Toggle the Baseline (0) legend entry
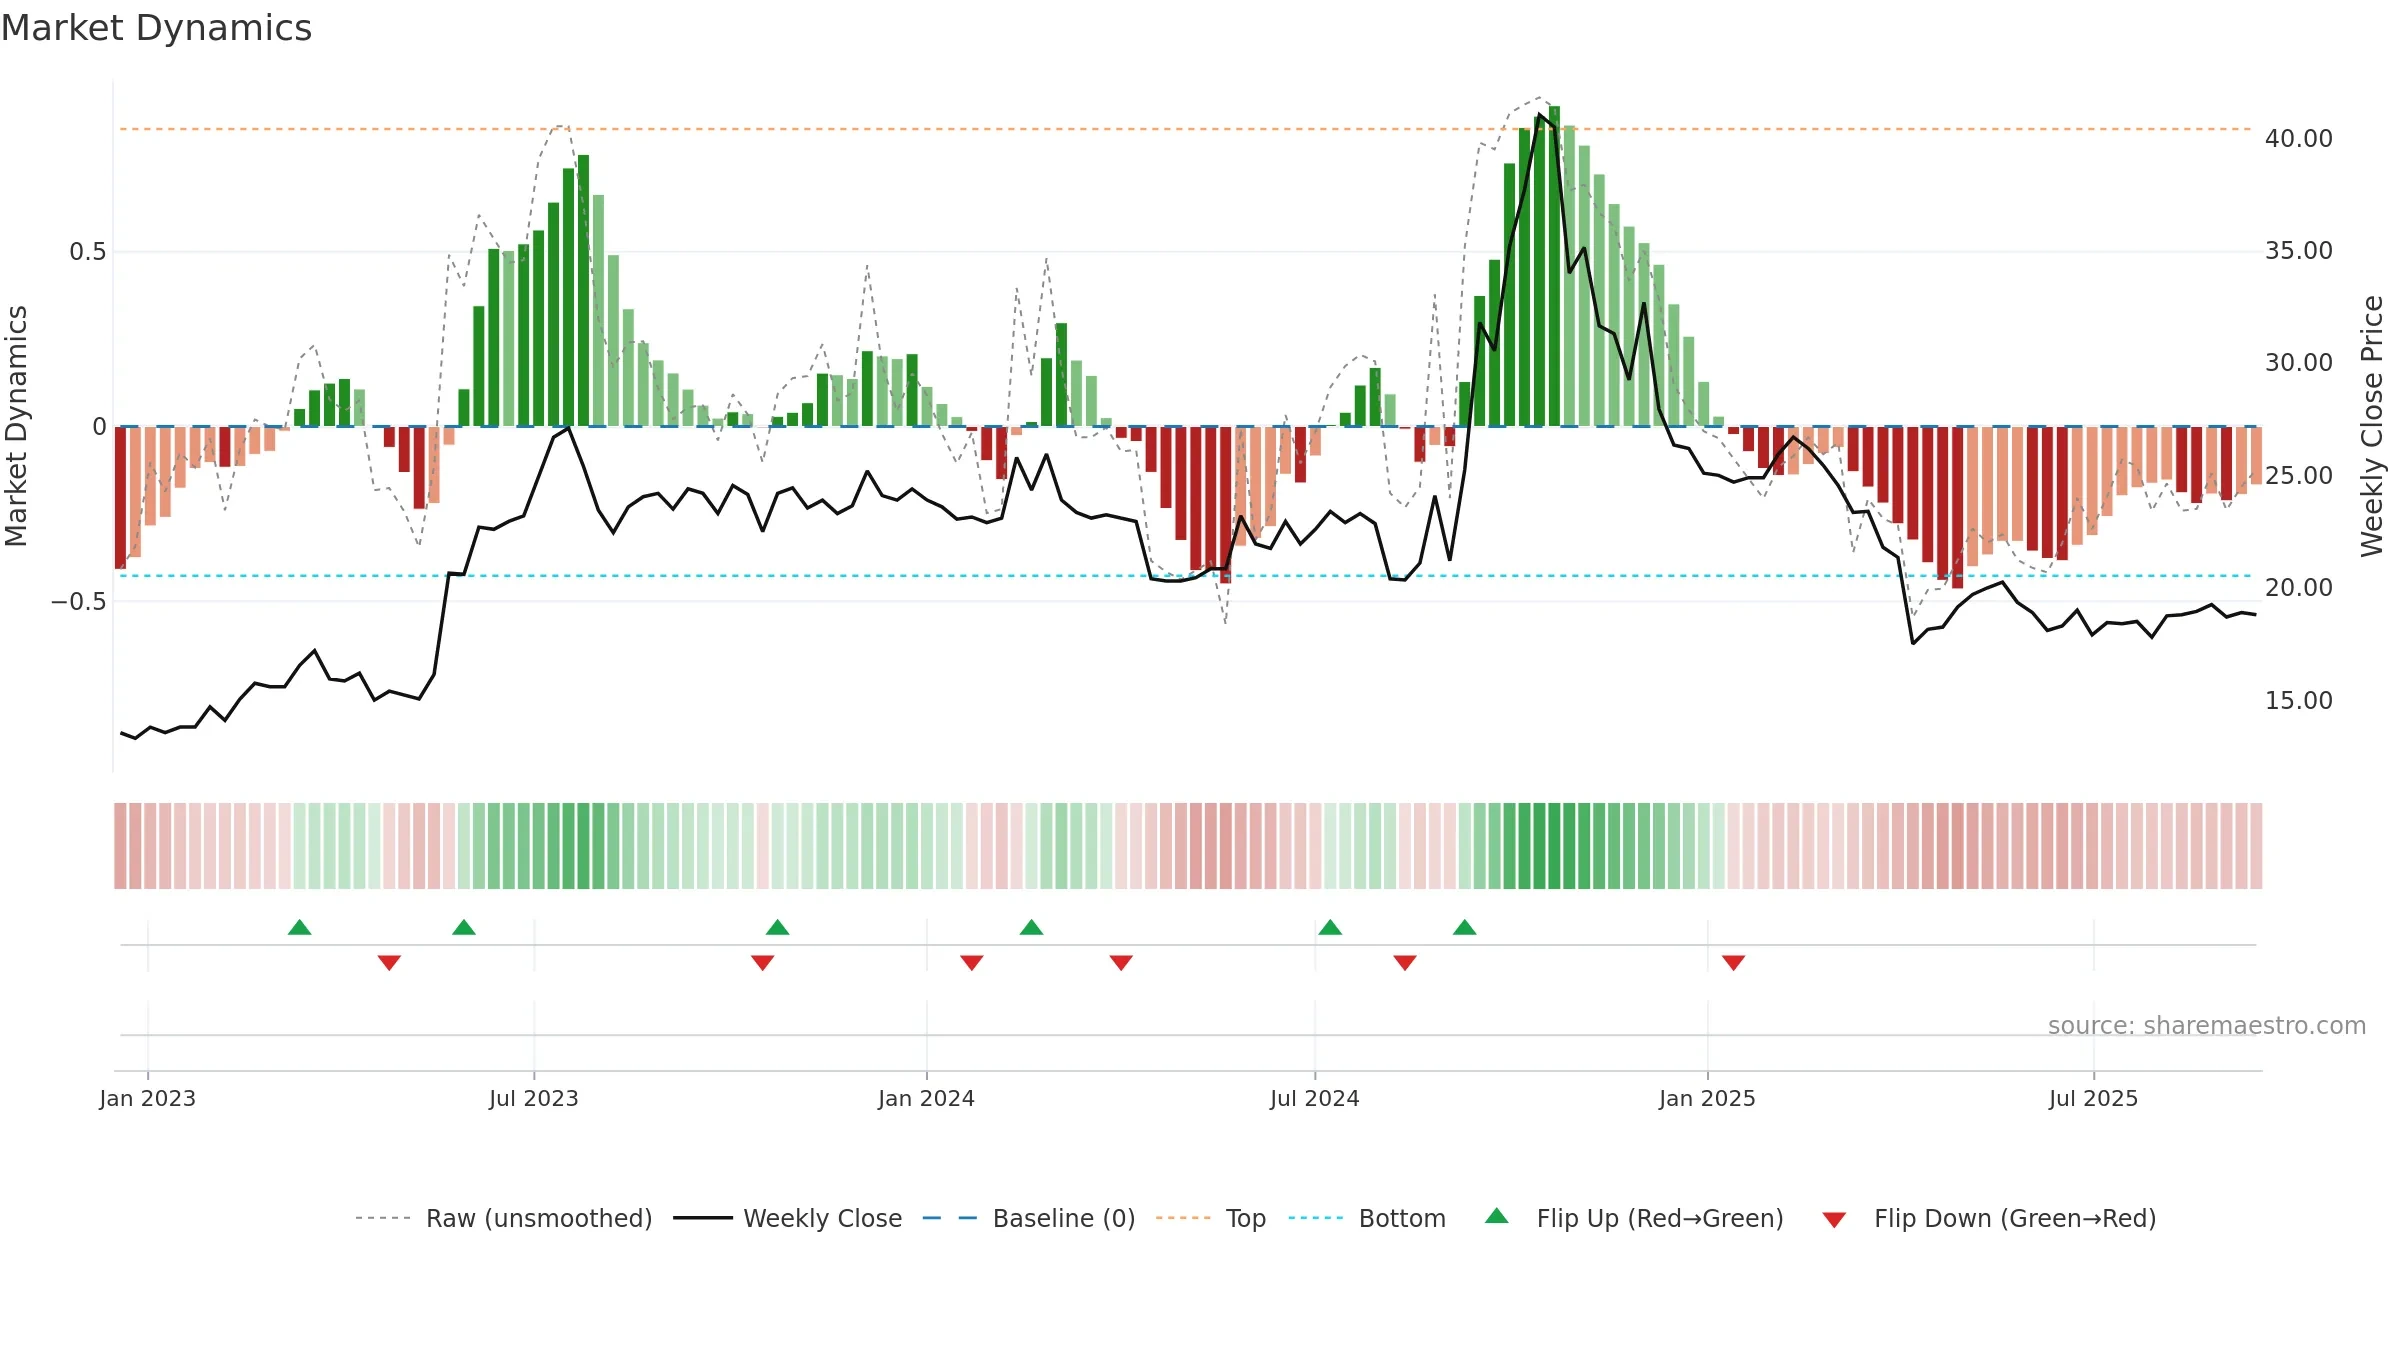Viewport: 2400px width, 1350px height. pos(1028,1218)
